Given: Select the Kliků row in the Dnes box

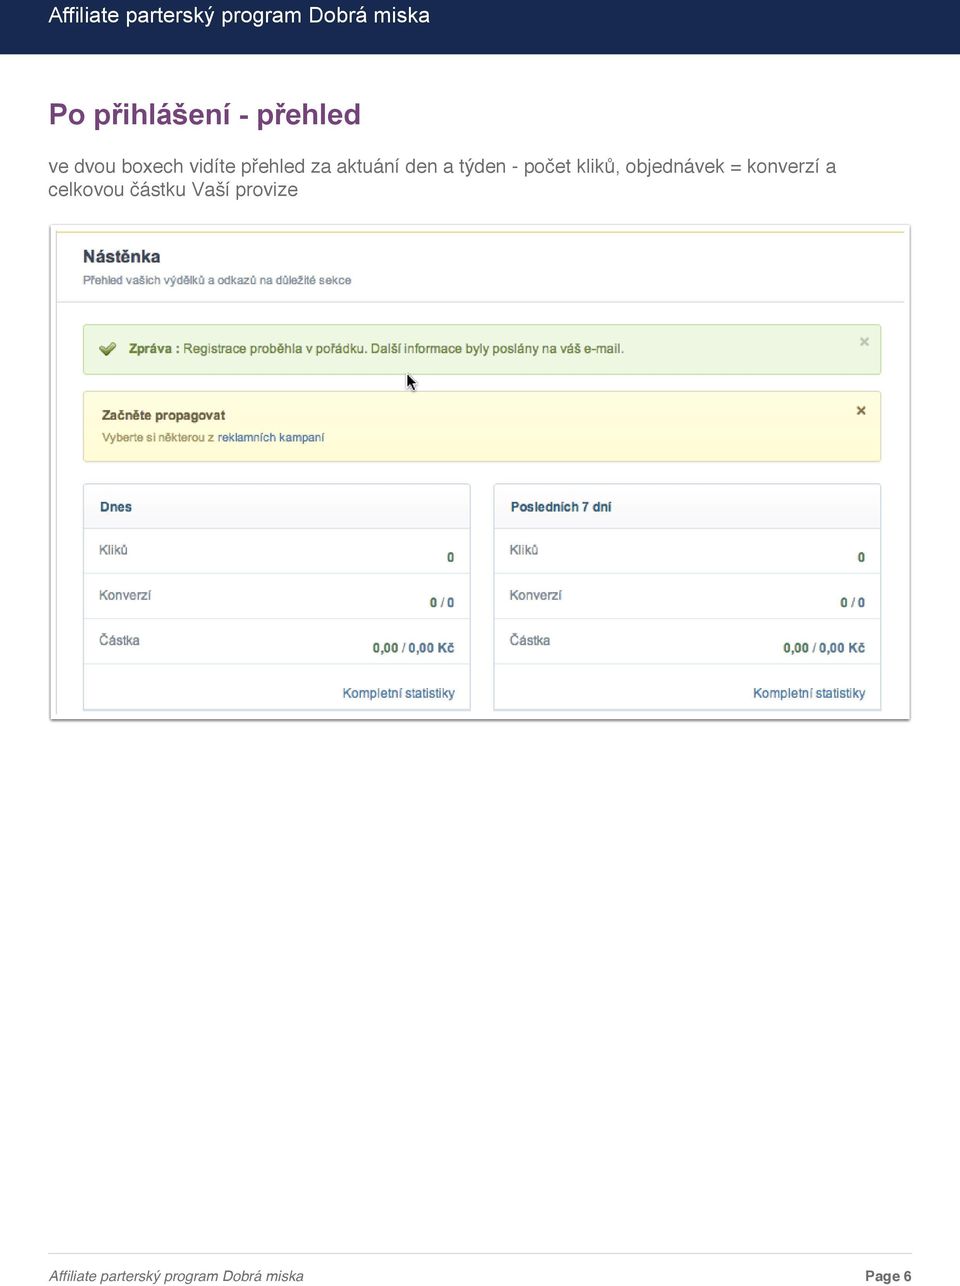Looking at the screenshot, I should click(x=277, y=551).
